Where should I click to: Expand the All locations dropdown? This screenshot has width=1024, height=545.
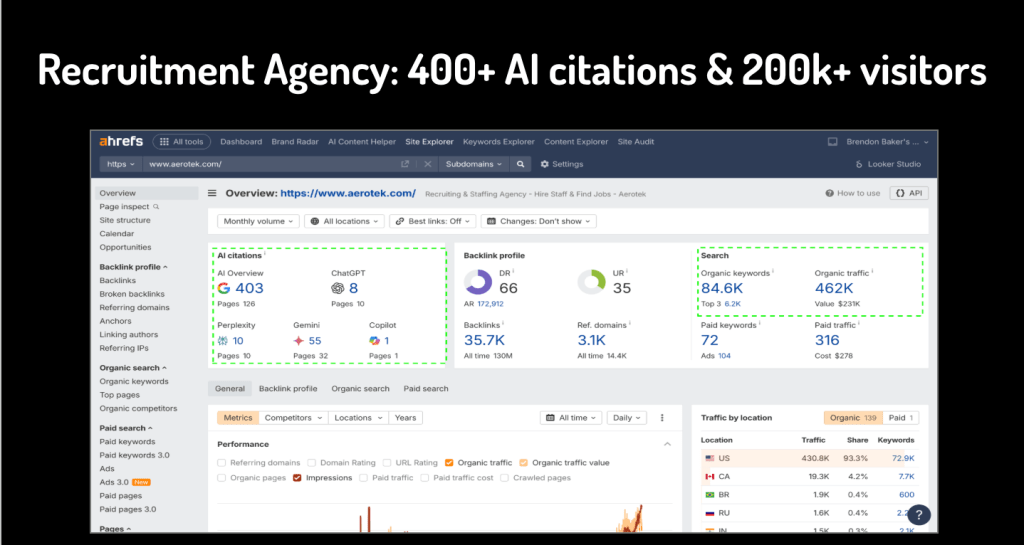click(x=344, y=221)
